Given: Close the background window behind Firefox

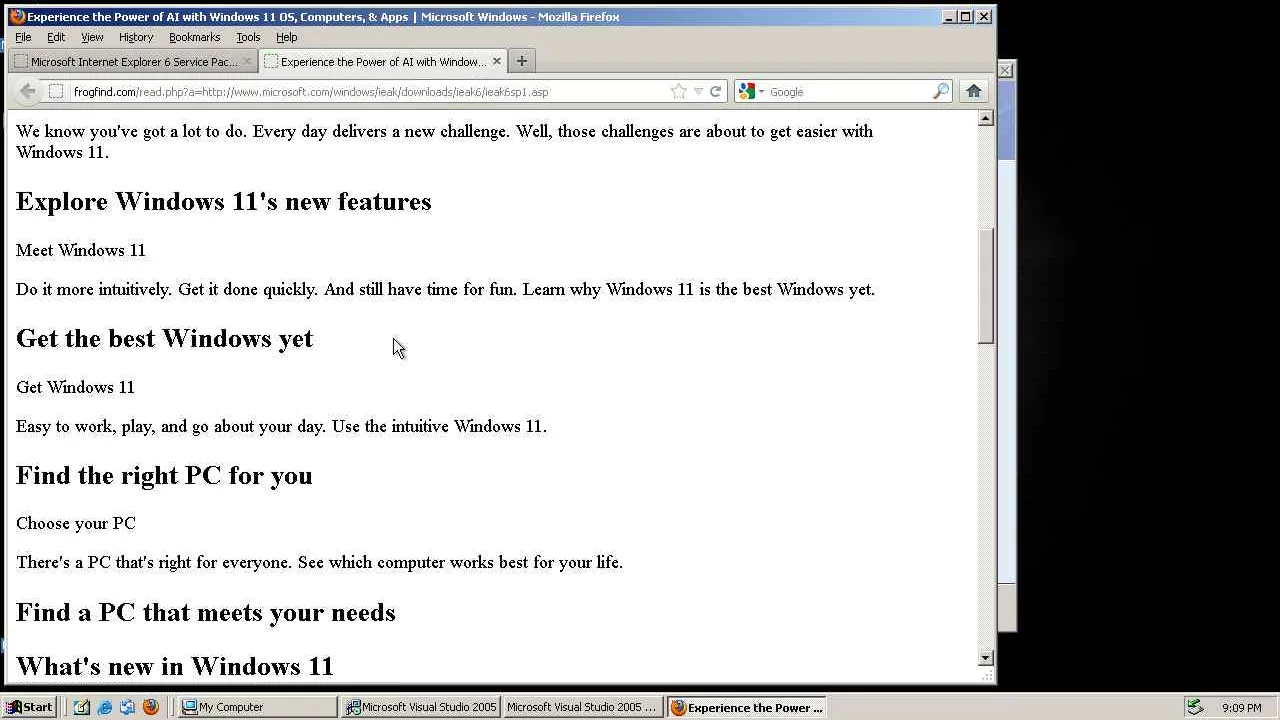Looking at the screenshot, I should (1005, 70).
